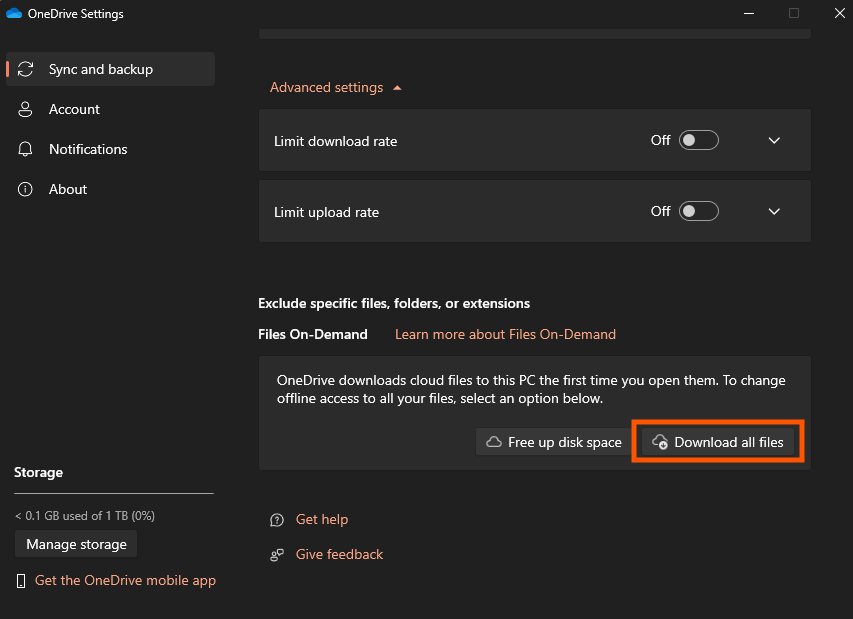Click the Notifications bell icon
Screen dimensions: 853x619
25,149
